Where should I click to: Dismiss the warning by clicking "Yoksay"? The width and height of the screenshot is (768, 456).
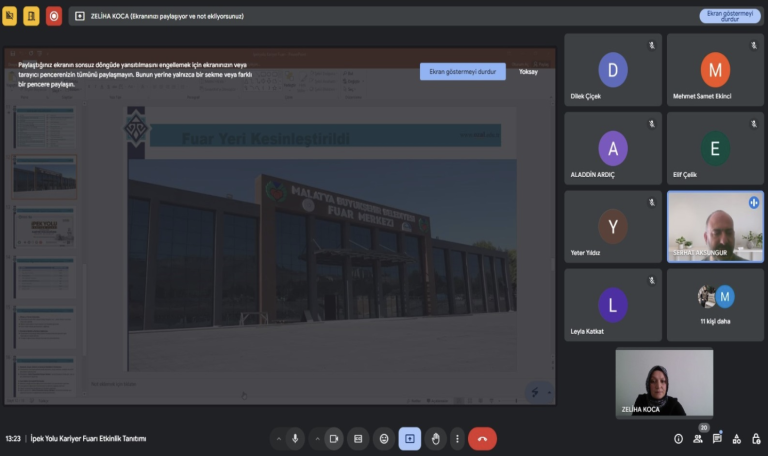(x=528, y=72)
